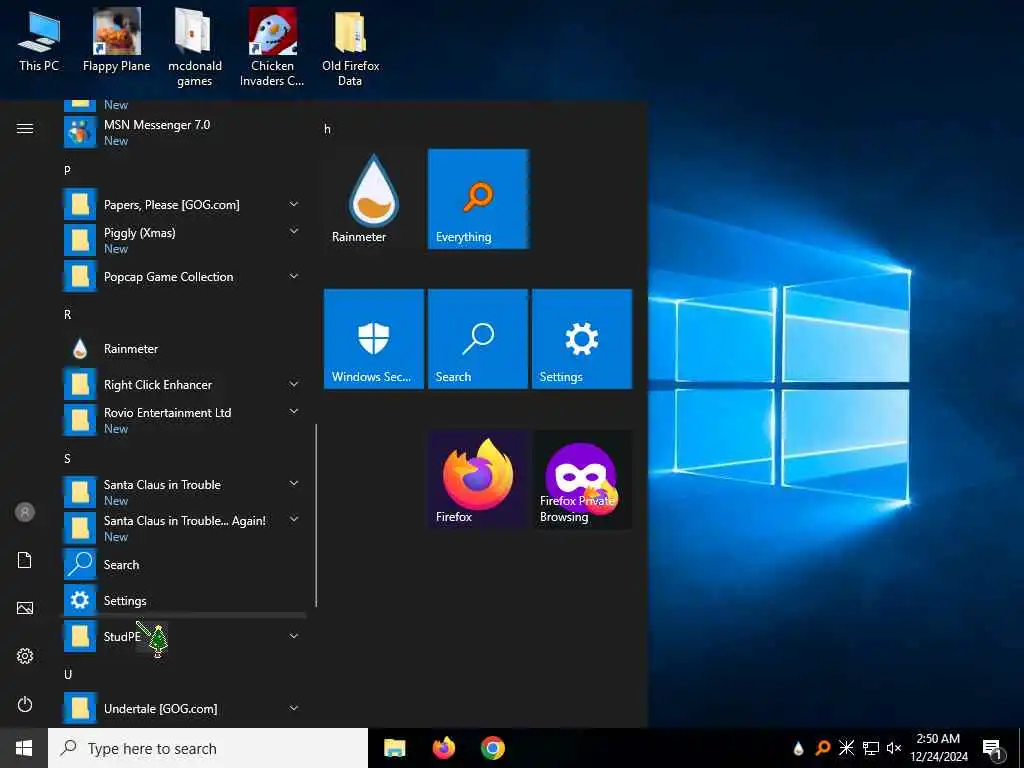Screen dimensions: 1024x768
Task: Click the muted volume tray icon
Action: 894,748
